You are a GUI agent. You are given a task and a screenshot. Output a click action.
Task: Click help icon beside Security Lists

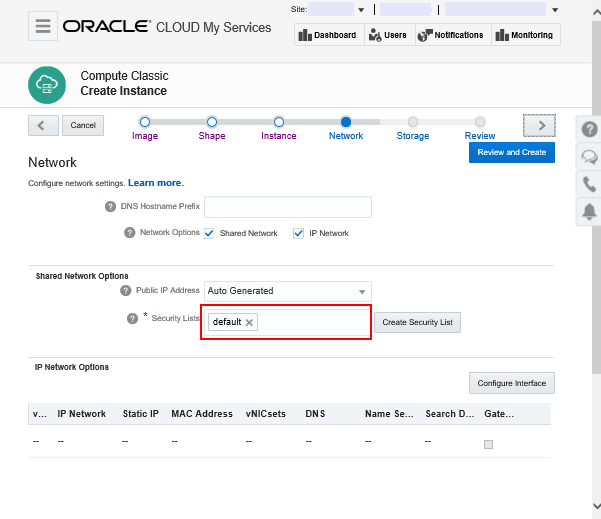132,318
